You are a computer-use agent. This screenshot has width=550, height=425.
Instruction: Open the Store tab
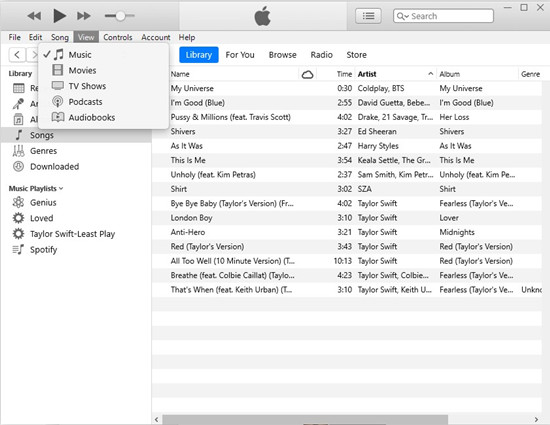[x=356, y=55]
